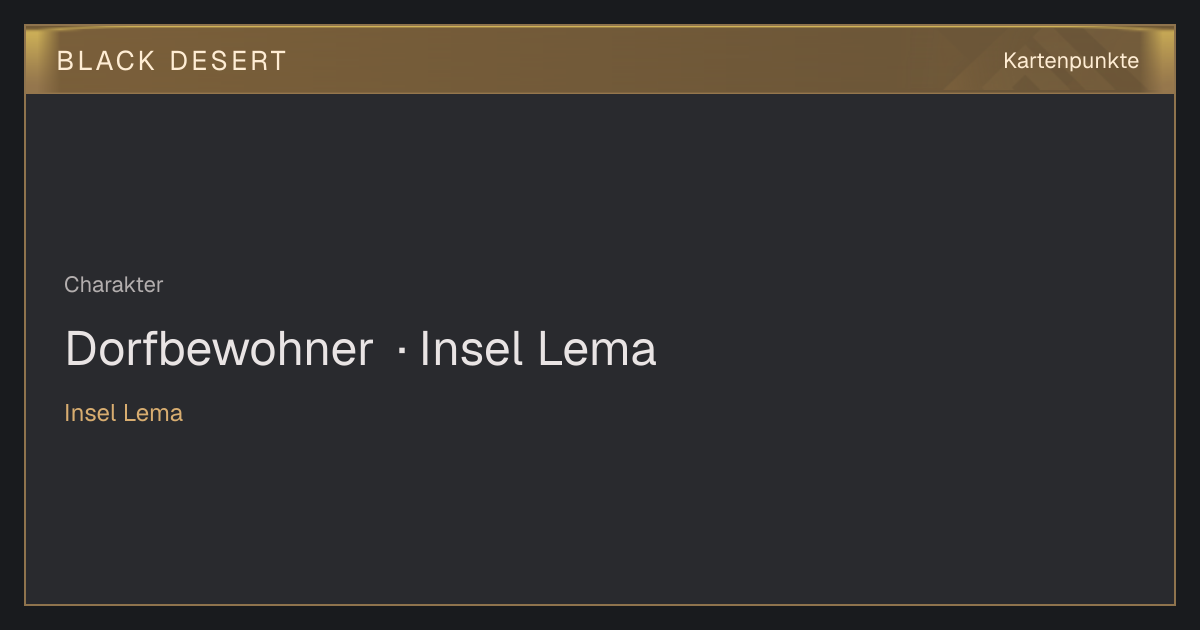Click the word BLACK in the logo

[106, 61]
